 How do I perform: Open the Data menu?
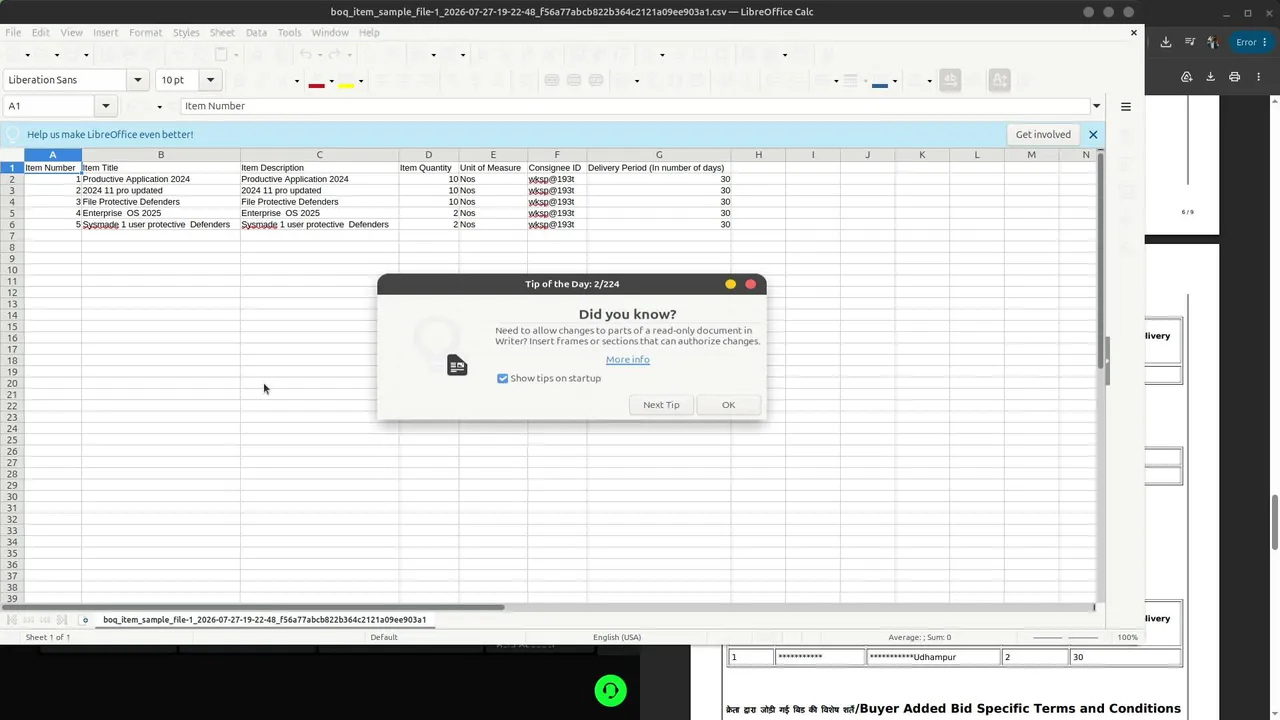(256, 33)
